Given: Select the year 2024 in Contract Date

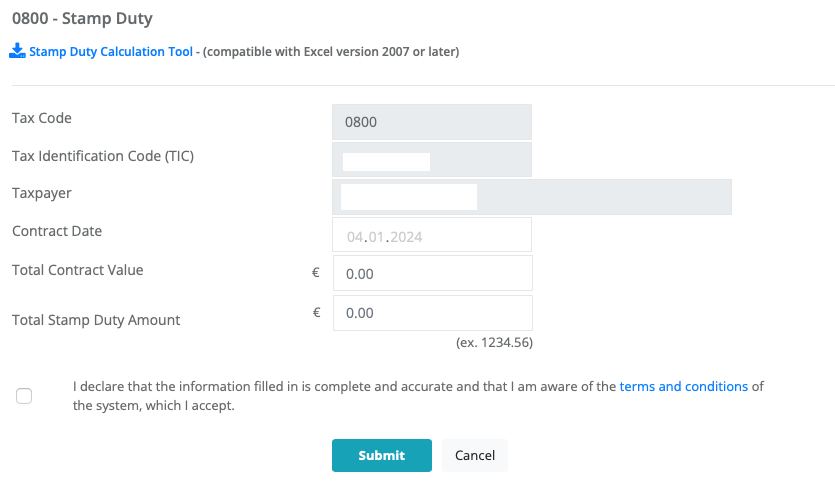Looking at the screenshot, I should pos(406,237).
